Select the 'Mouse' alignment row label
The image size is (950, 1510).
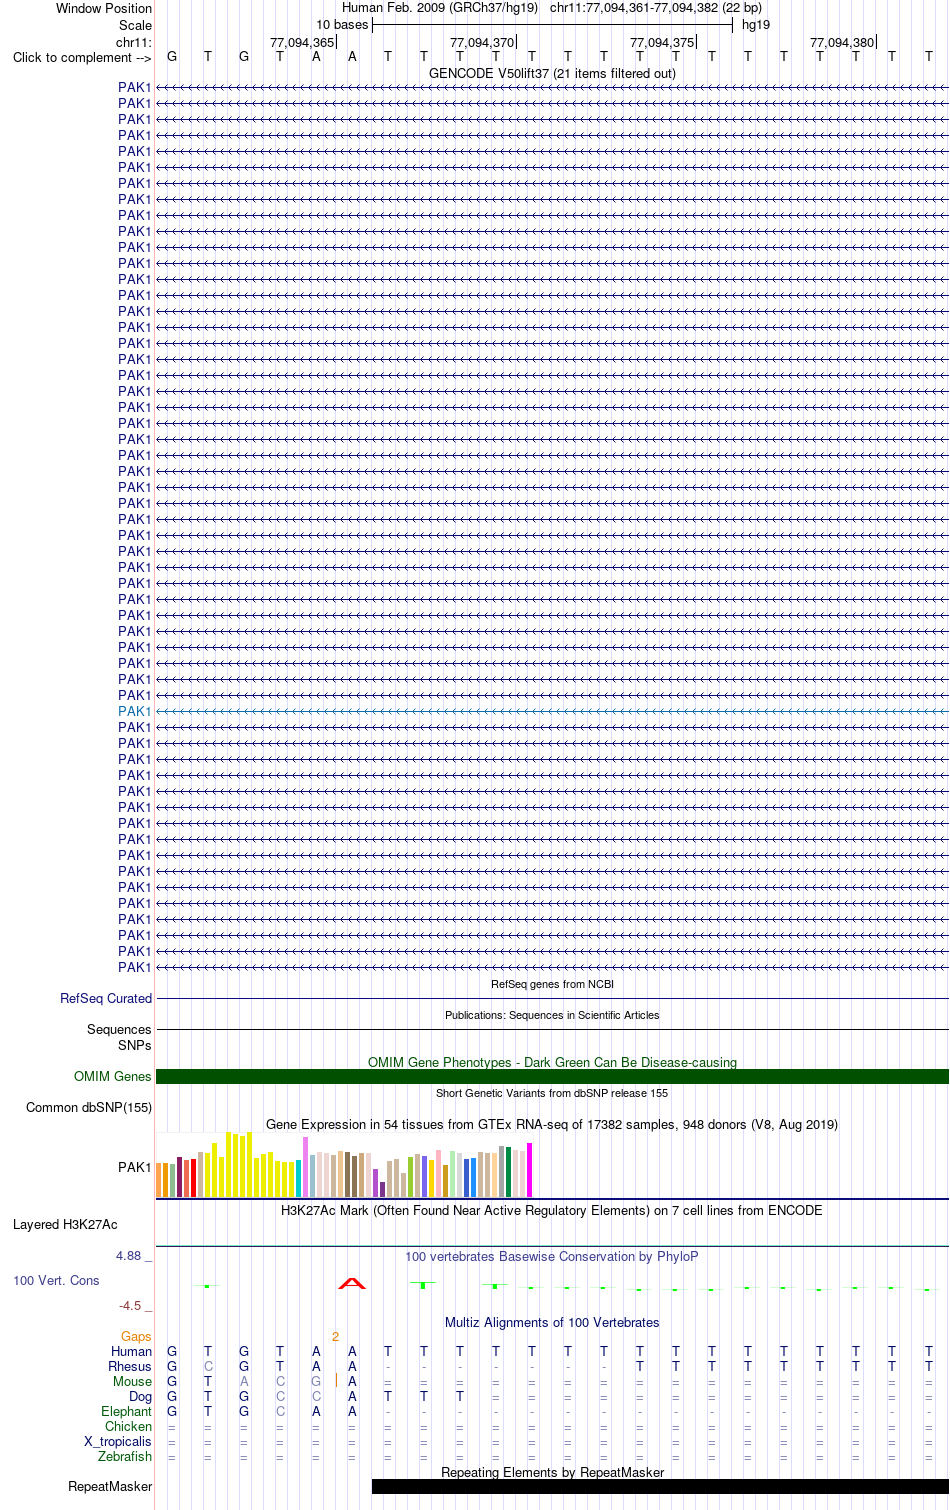[132, 1381]
